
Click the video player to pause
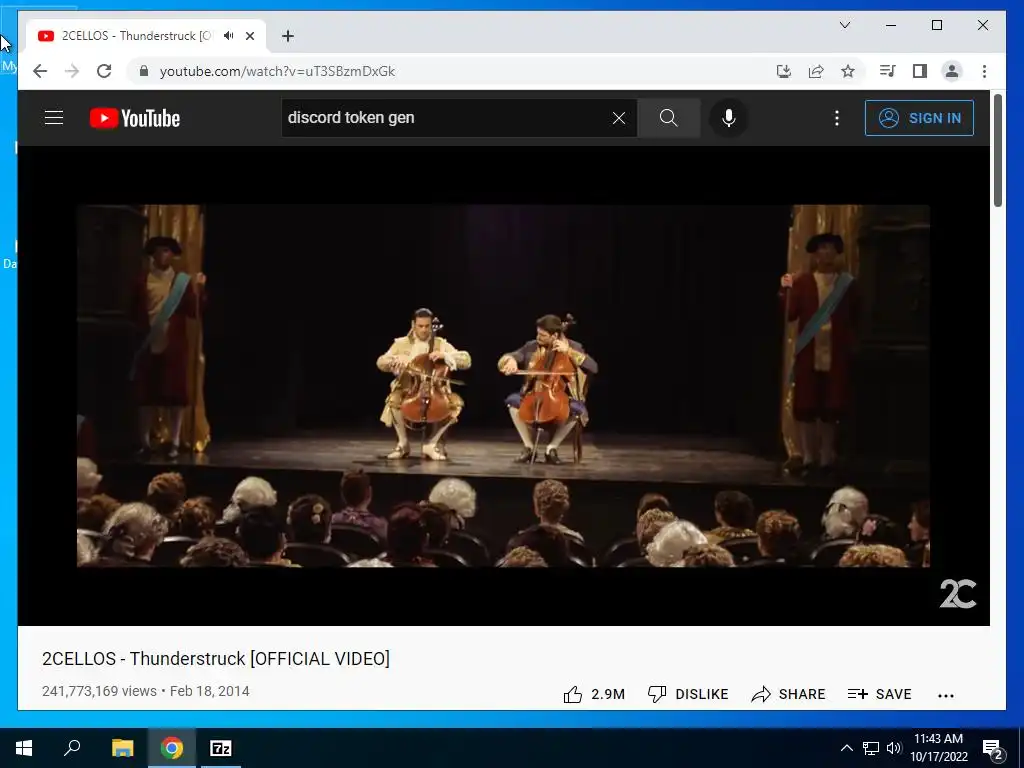tap(504, 385)
